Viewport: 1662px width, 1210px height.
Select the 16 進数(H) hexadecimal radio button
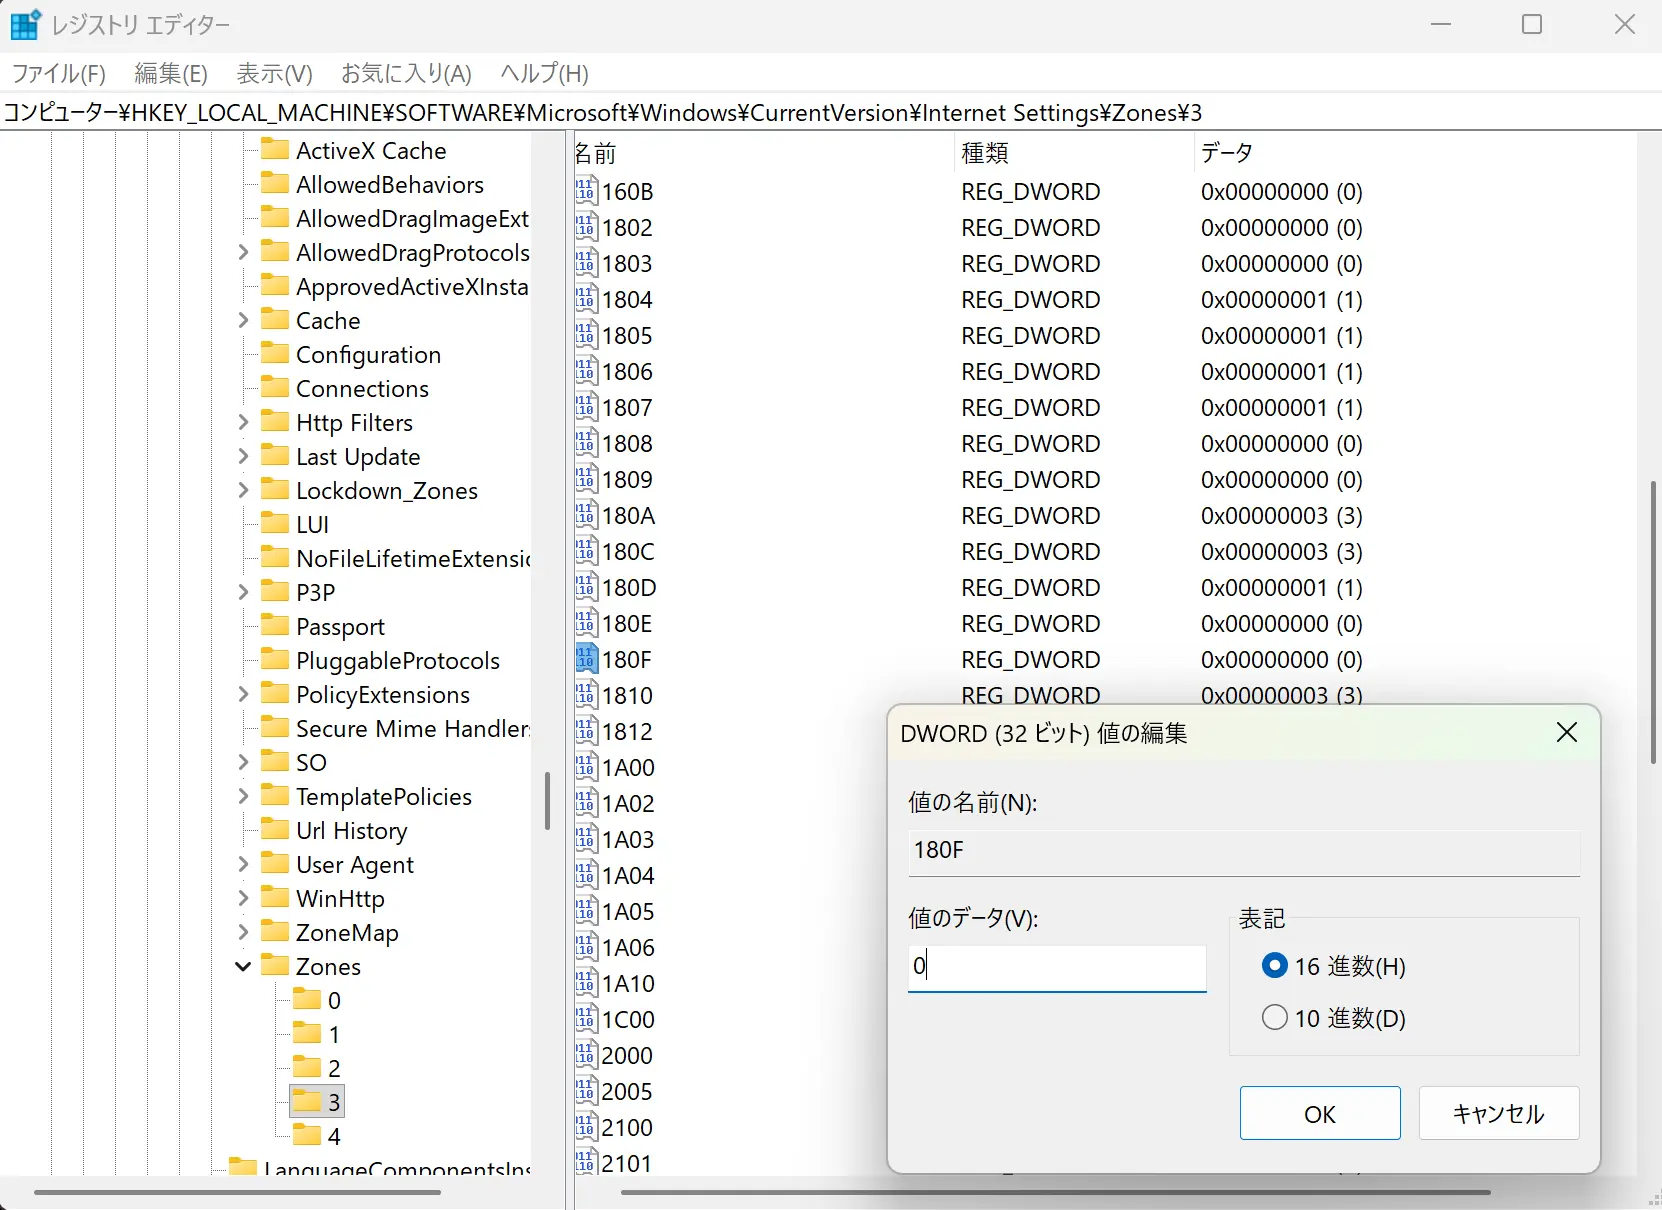pos(1274,966)
